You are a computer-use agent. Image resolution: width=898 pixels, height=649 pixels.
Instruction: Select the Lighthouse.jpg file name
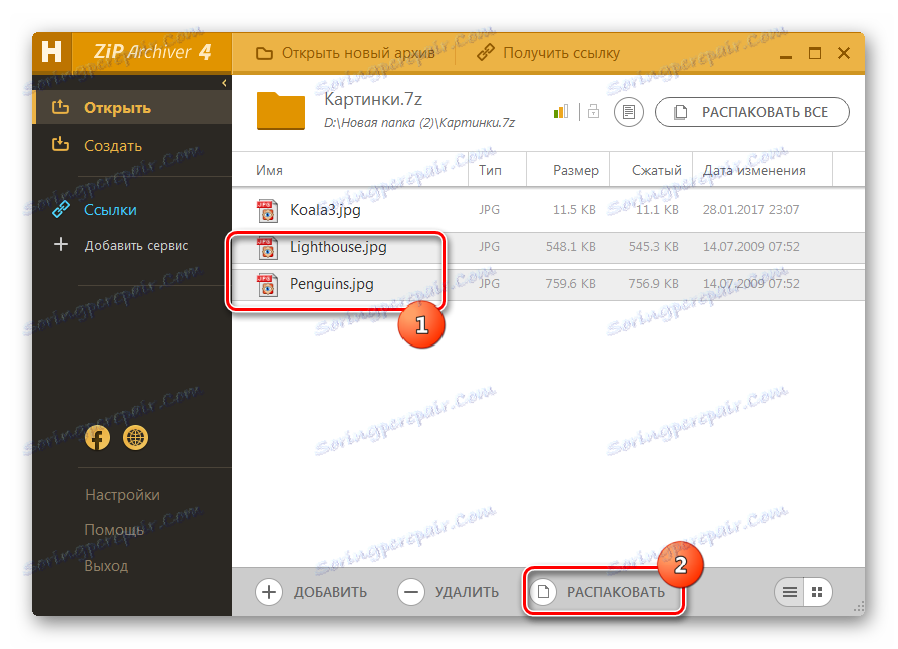coord(338,247)
